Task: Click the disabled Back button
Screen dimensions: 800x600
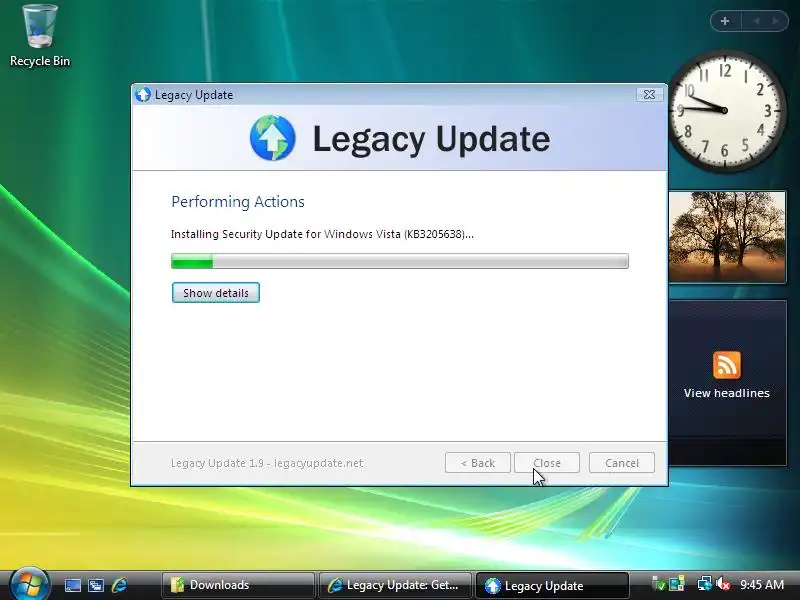Action: pos(478,463)
